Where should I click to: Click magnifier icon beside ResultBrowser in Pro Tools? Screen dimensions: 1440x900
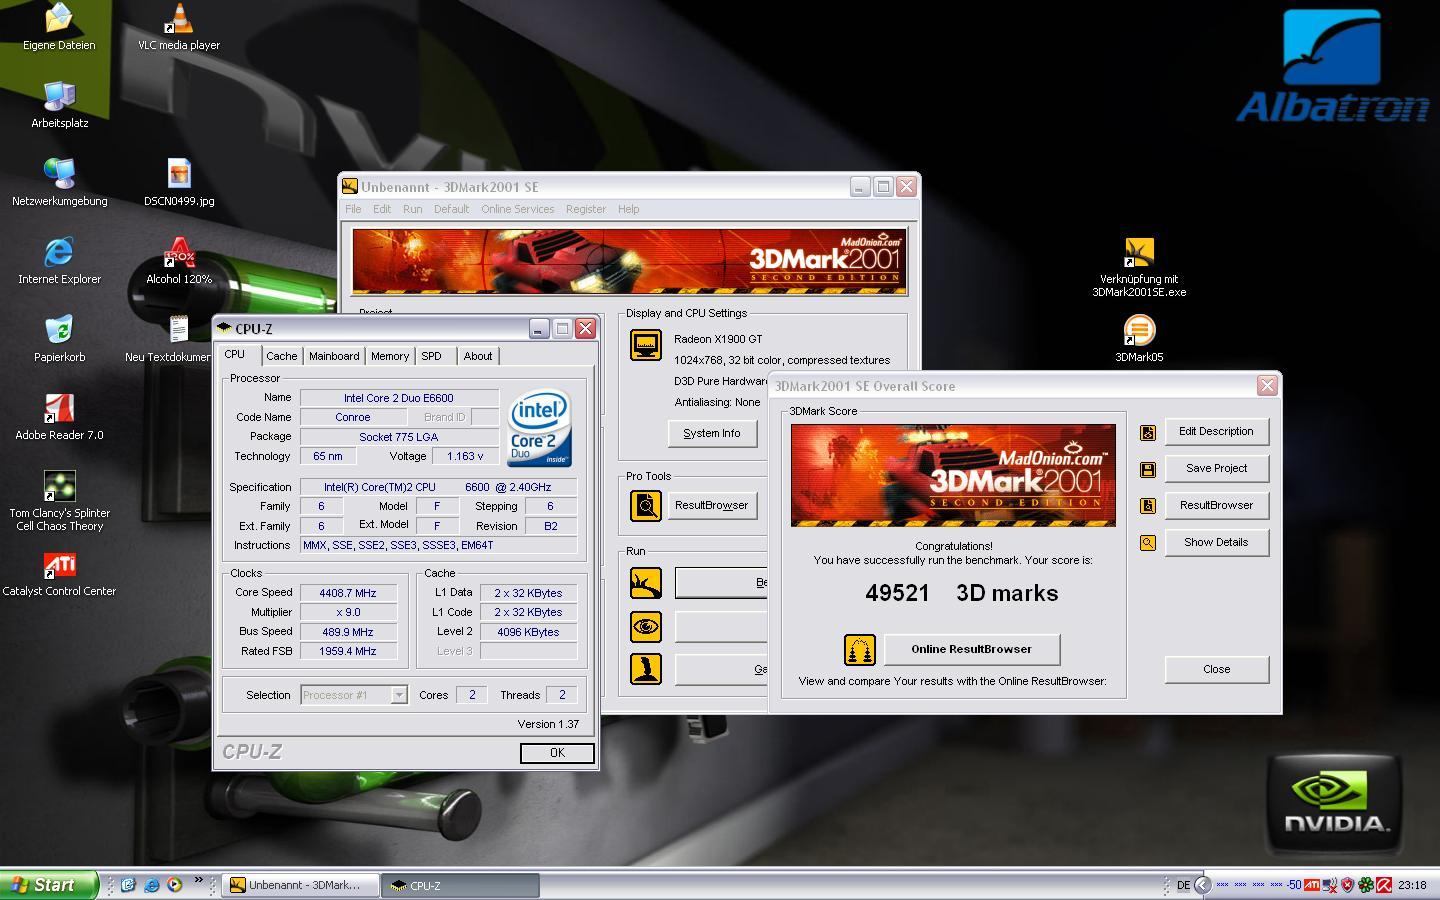(x=646, y=505)
